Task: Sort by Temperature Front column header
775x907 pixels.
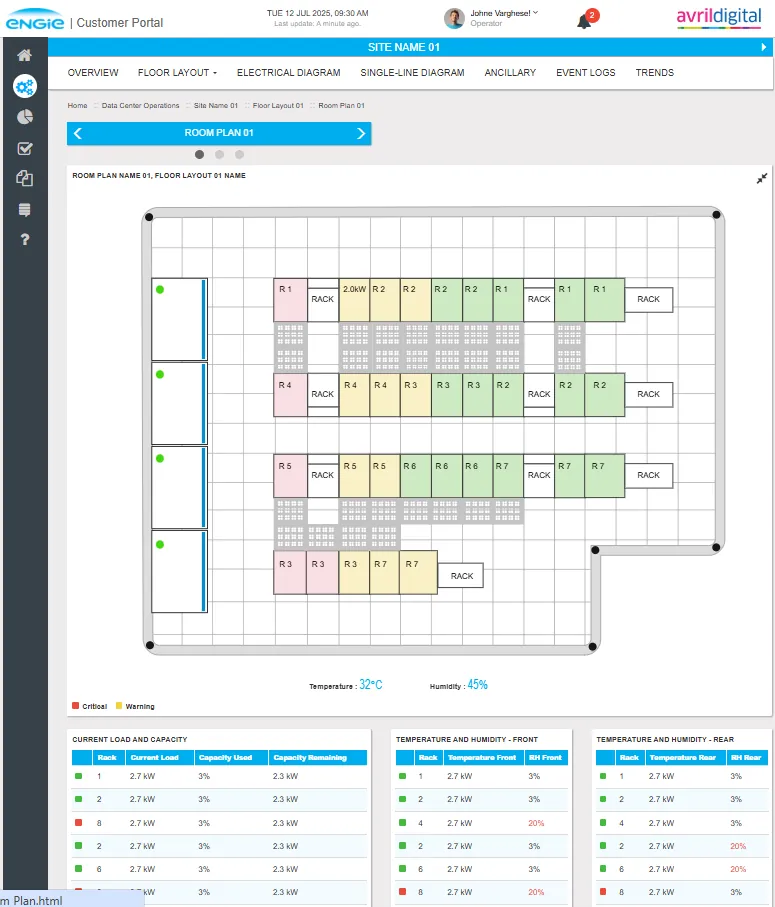Action: pos(483,758)
